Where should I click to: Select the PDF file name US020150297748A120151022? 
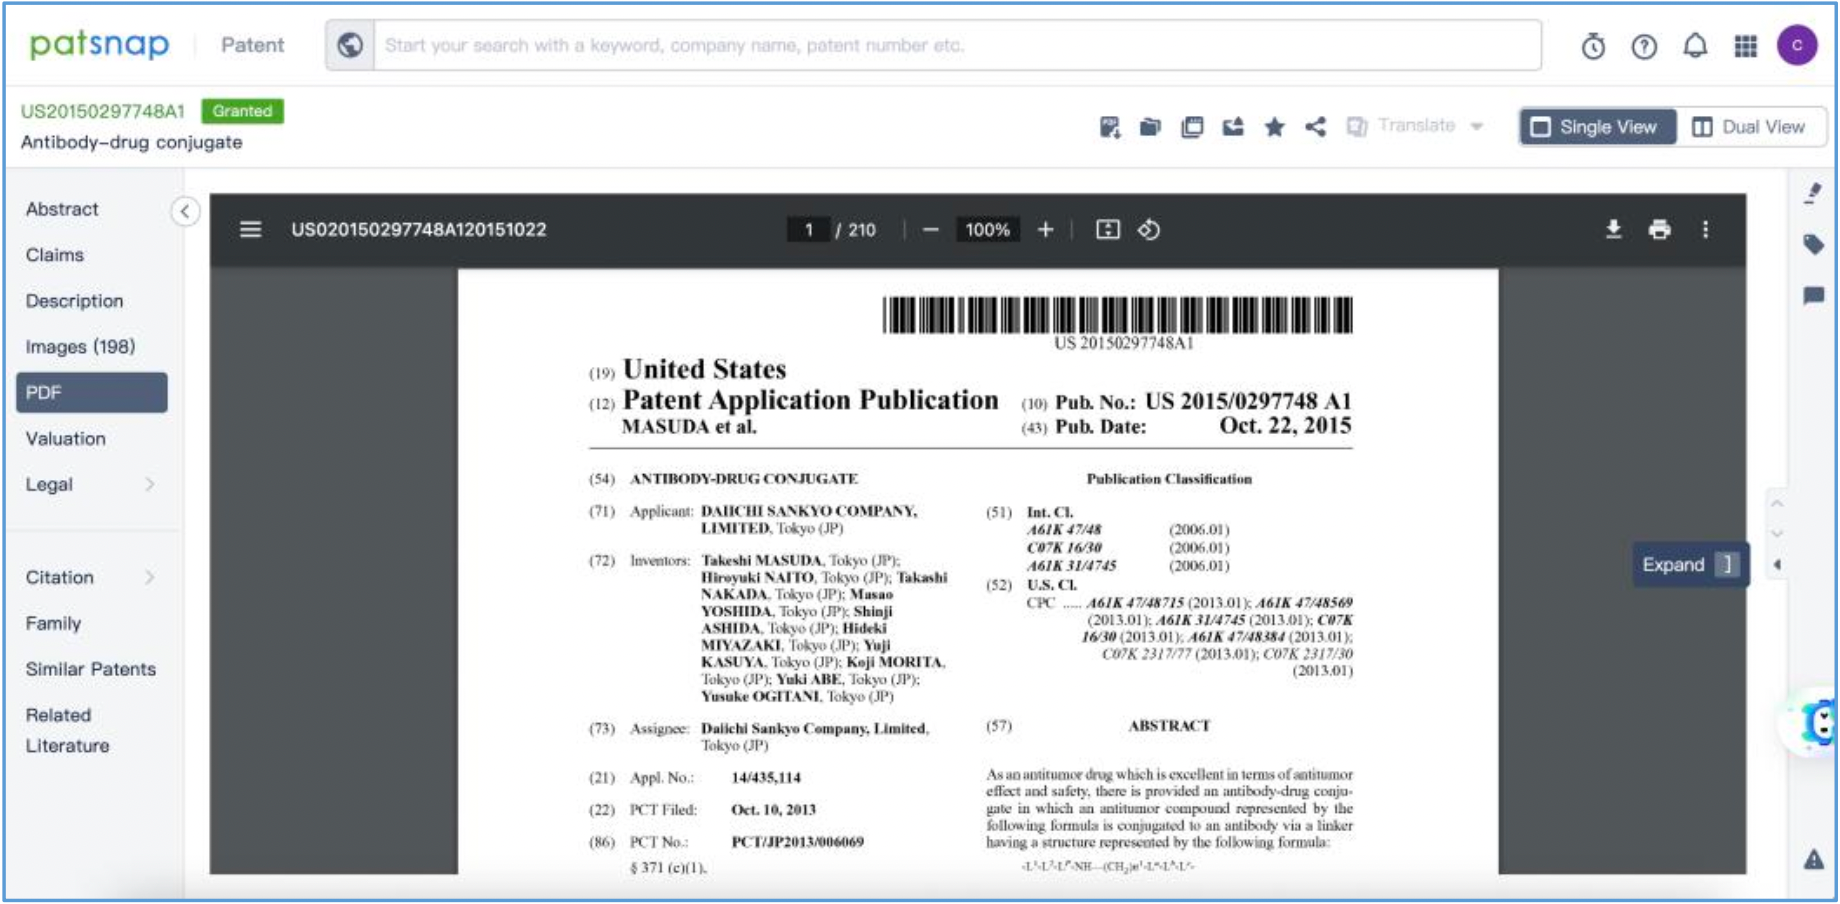(419, 230)
